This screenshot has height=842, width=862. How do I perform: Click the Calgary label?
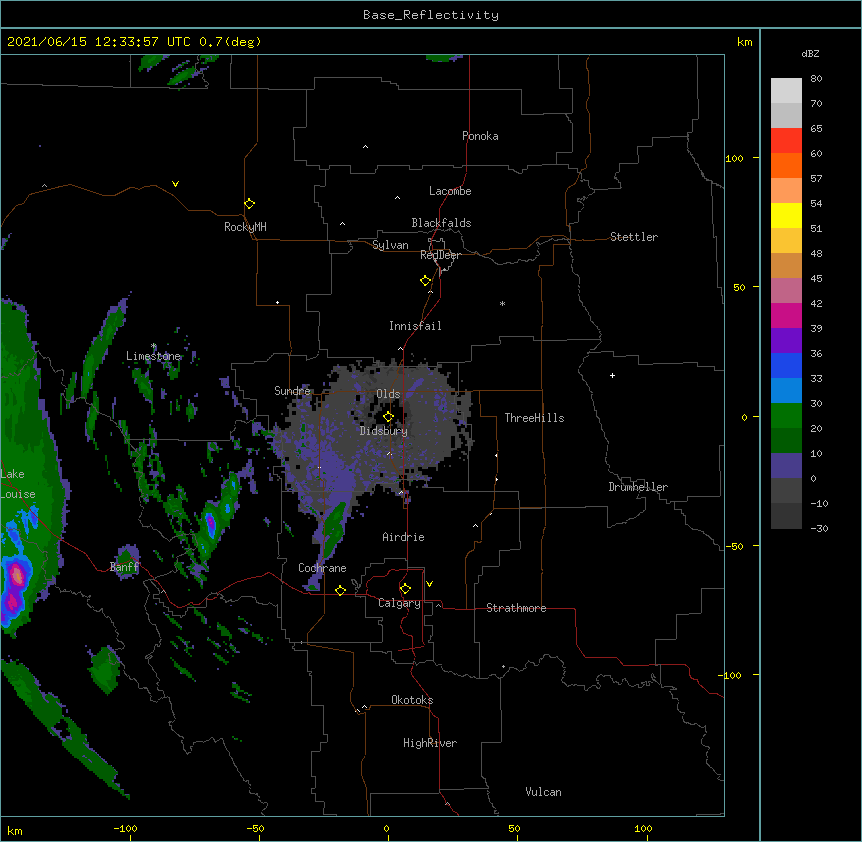[400, 603]
